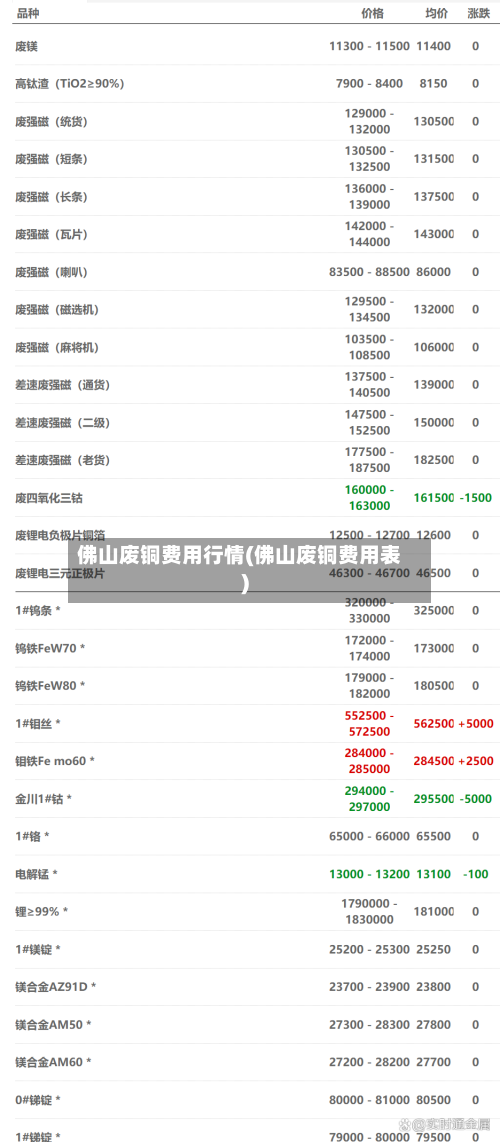Click average price 182500
Viewport: 500px width, 1142px height.
(434, 460)
